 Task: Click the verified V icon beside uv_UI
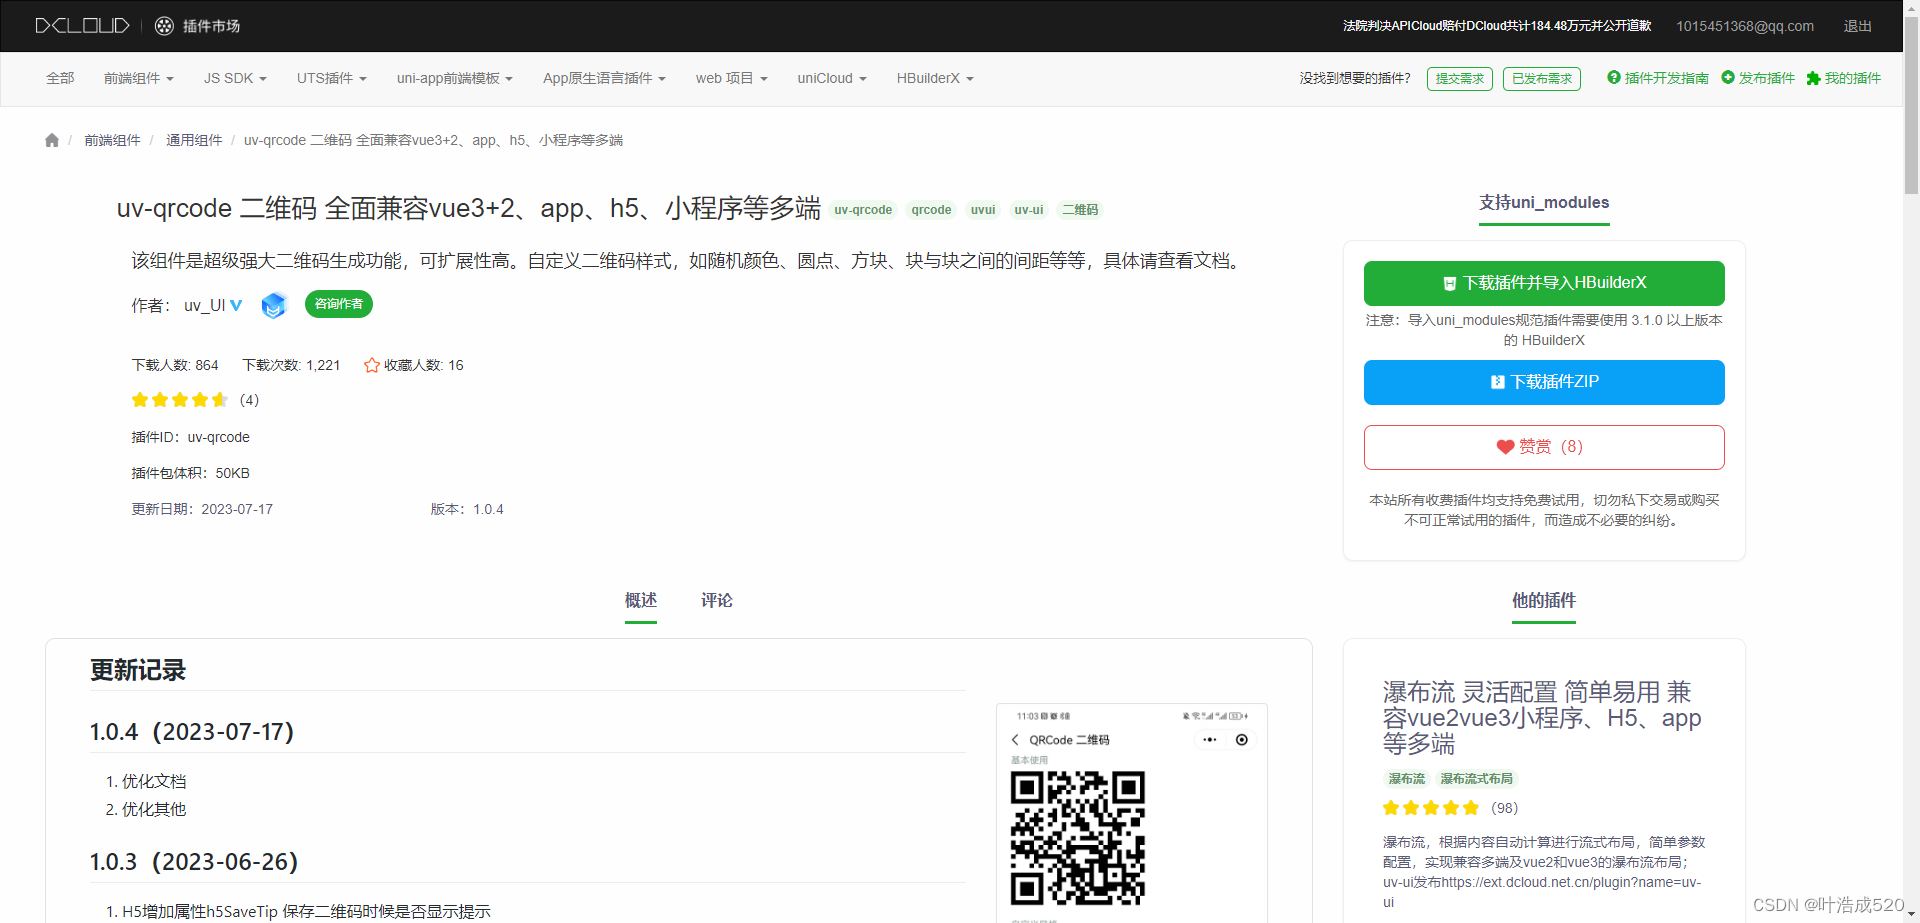click(236, 305)
